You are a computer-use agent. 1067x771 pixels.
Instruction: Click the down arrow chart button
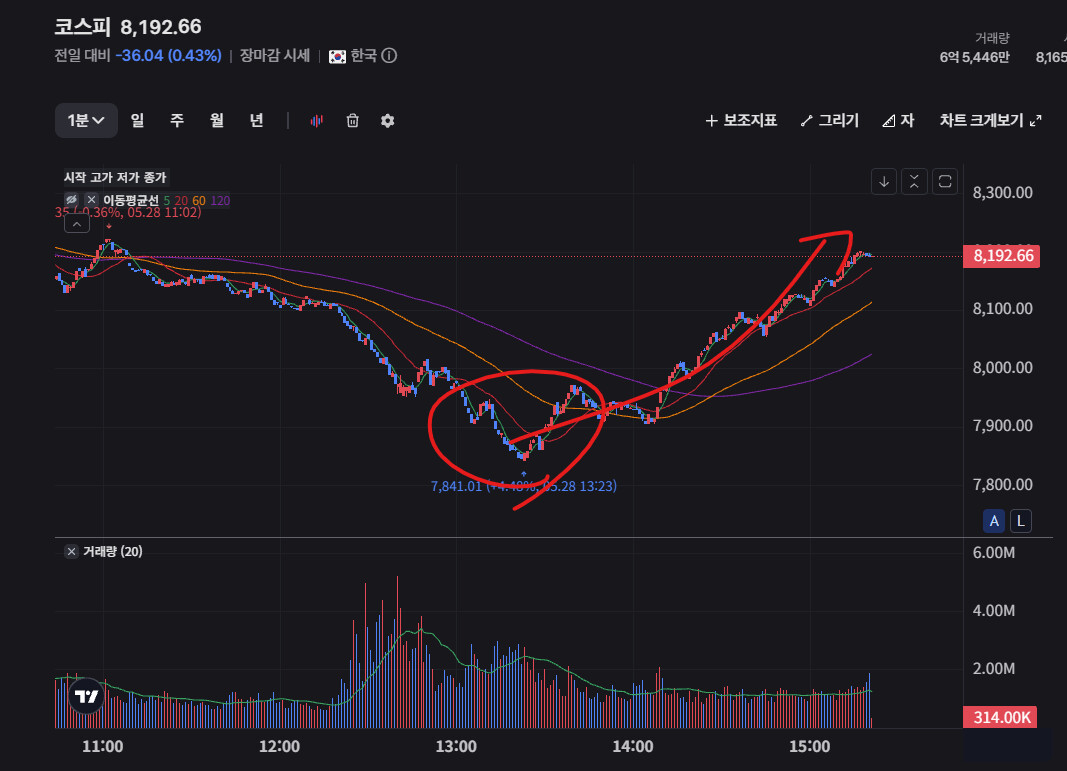pyautogui.click(x=884, y=182)
